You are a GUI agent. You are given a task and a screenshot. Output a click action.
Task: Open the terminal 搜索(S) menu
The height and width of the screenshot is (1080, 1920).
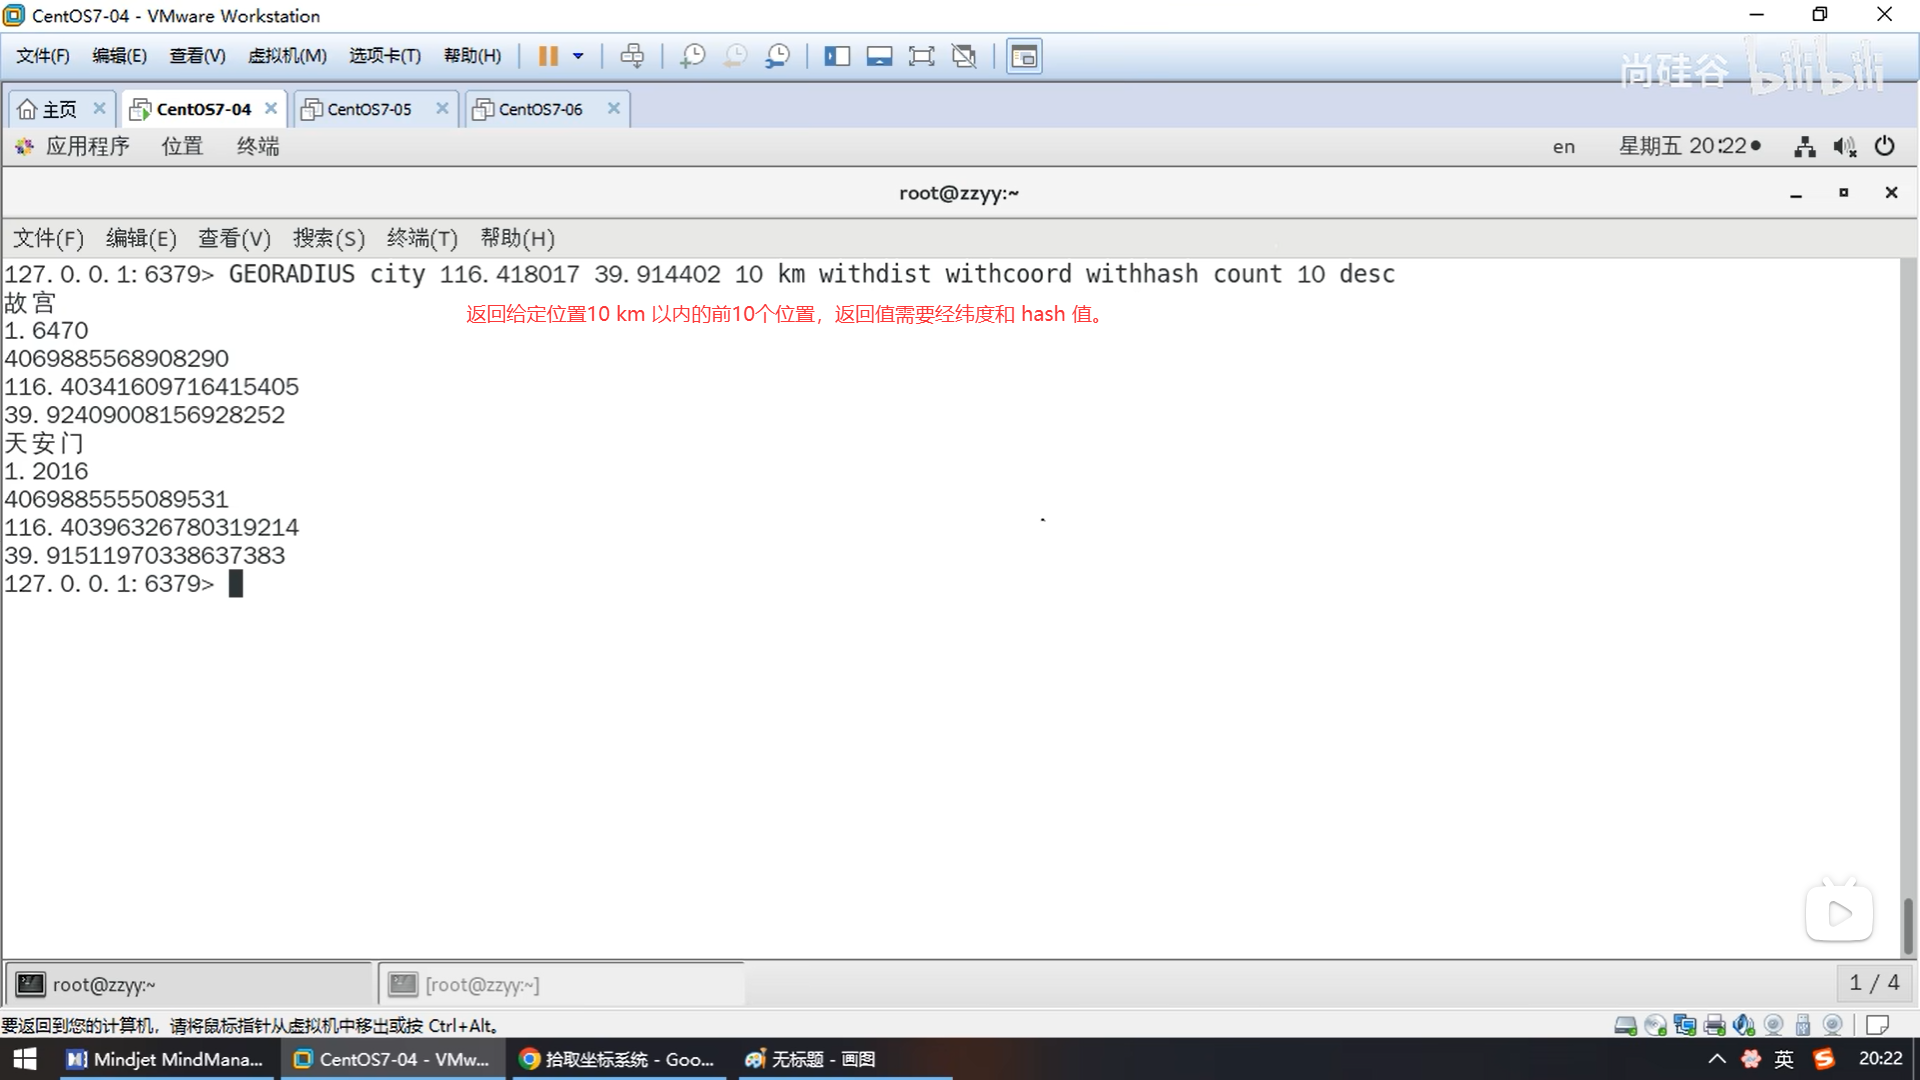[328, 239]
